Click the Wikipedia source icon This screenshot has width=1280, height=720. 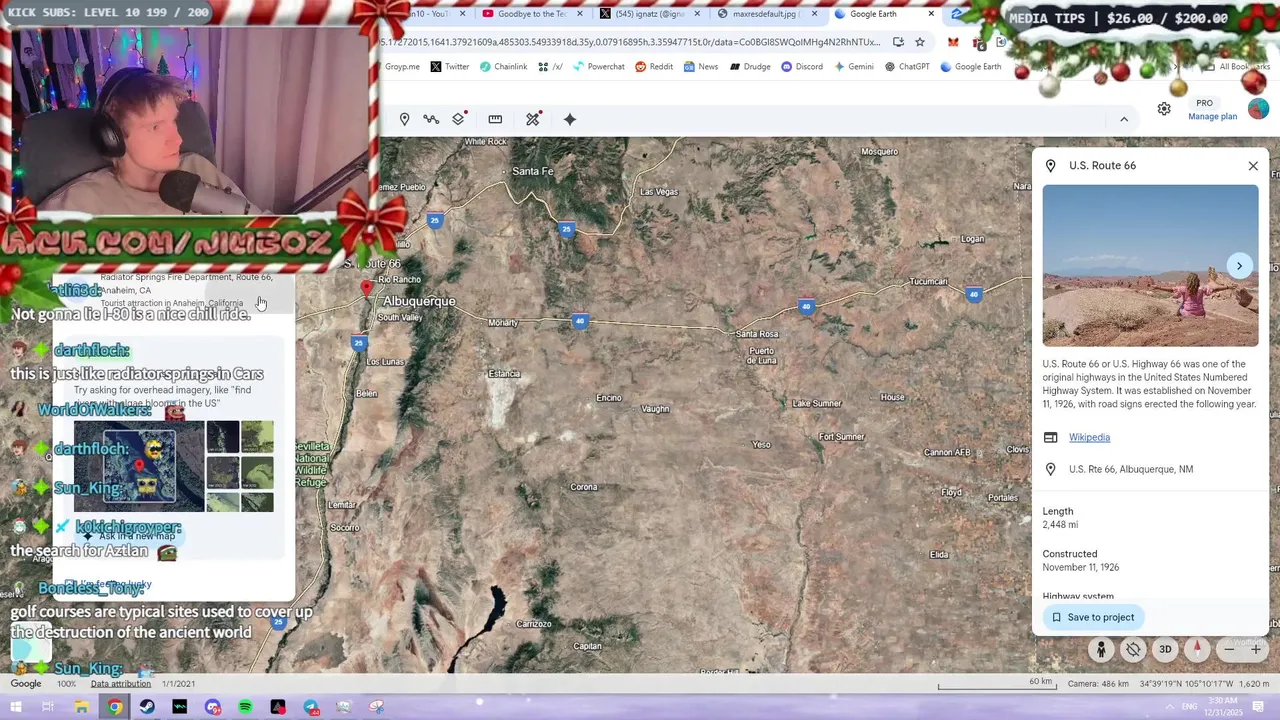(1050, 437)
